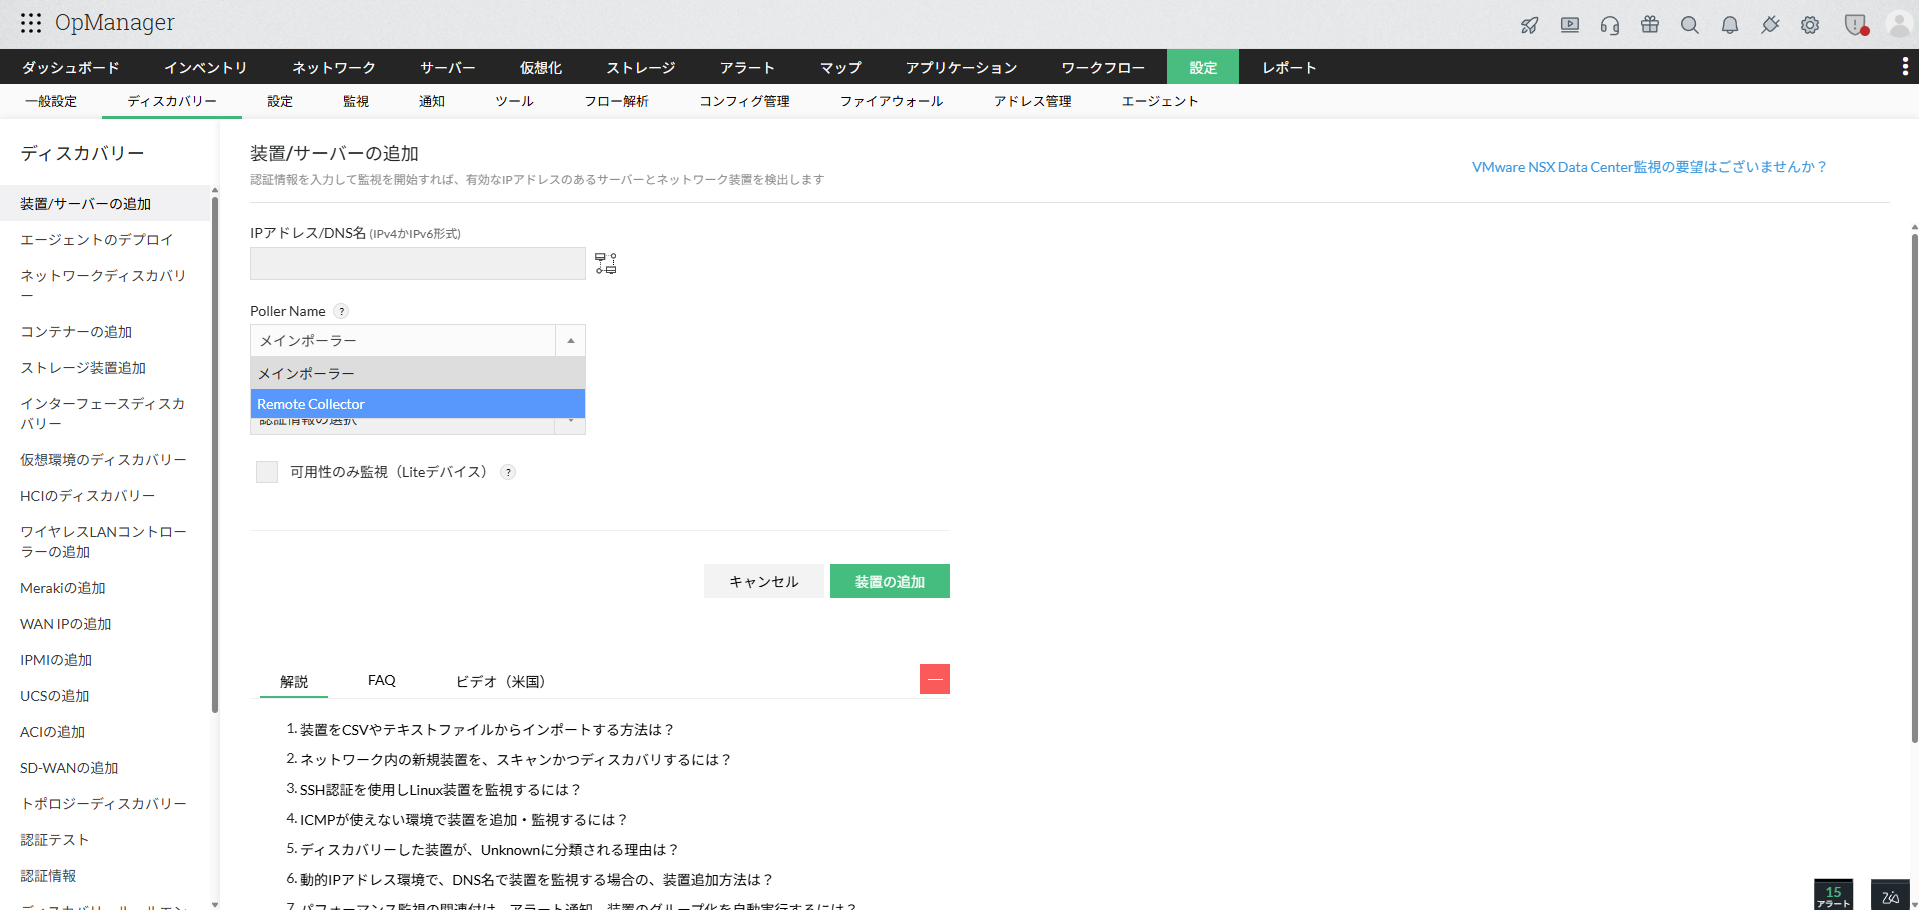Collapse the Poller Name dropdown arrow
The height and width of the screenshot is (910, 1919).
coord(571,341)
